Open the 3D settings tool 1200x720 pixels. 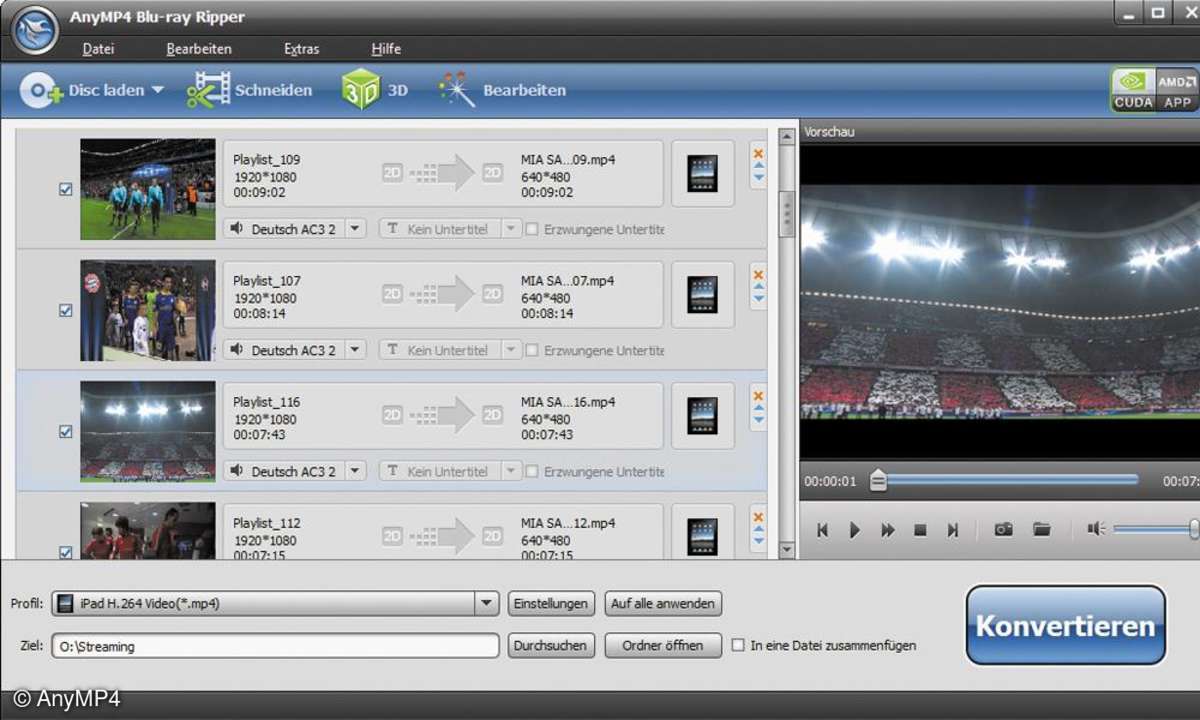tap(375, 90)
